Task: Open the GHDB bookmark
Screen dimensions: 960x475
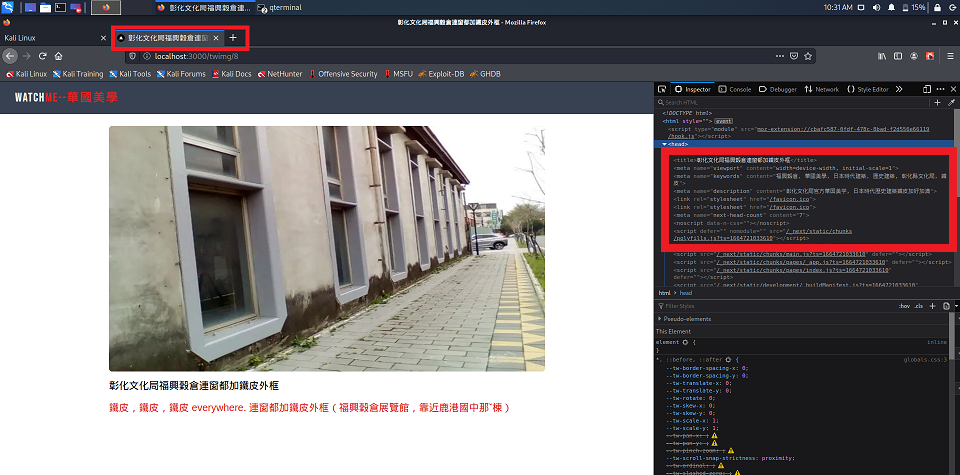Action: 486,74
